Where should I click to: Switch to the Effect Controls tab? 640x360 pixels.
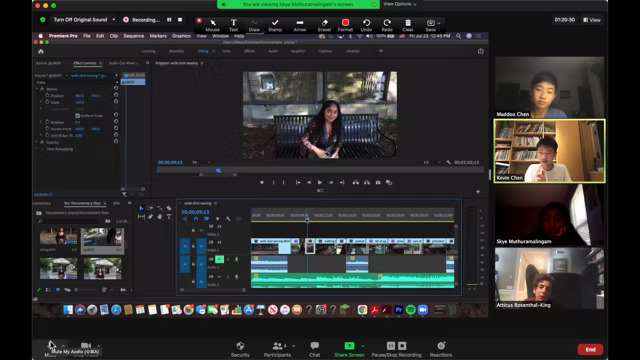click(x=85, y=63)
